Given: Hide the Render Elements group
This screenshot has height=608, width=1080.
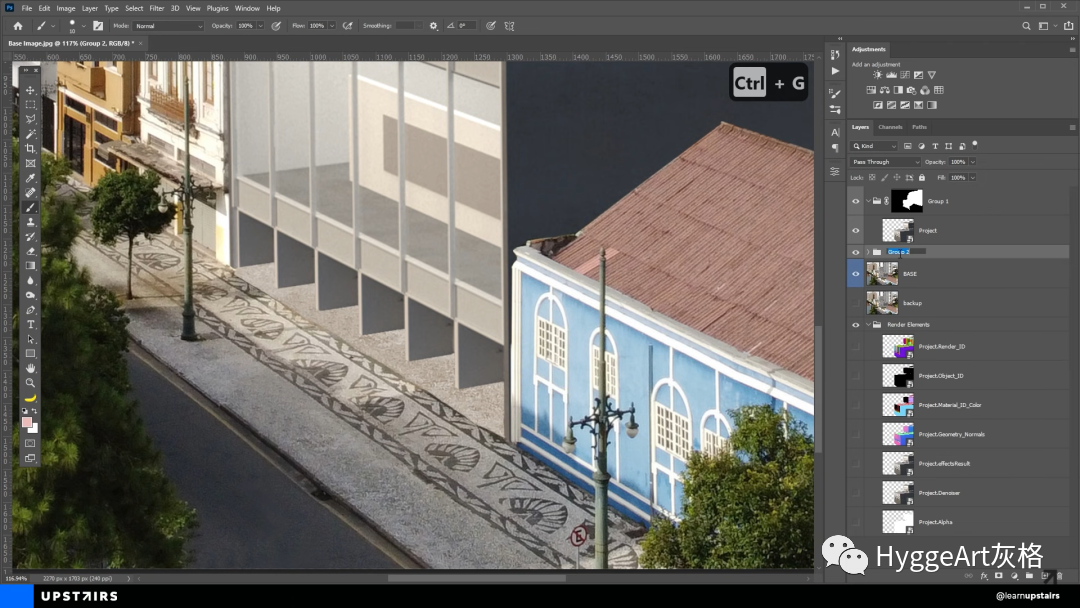Looking at the screenshot, I should pos(855,325).
